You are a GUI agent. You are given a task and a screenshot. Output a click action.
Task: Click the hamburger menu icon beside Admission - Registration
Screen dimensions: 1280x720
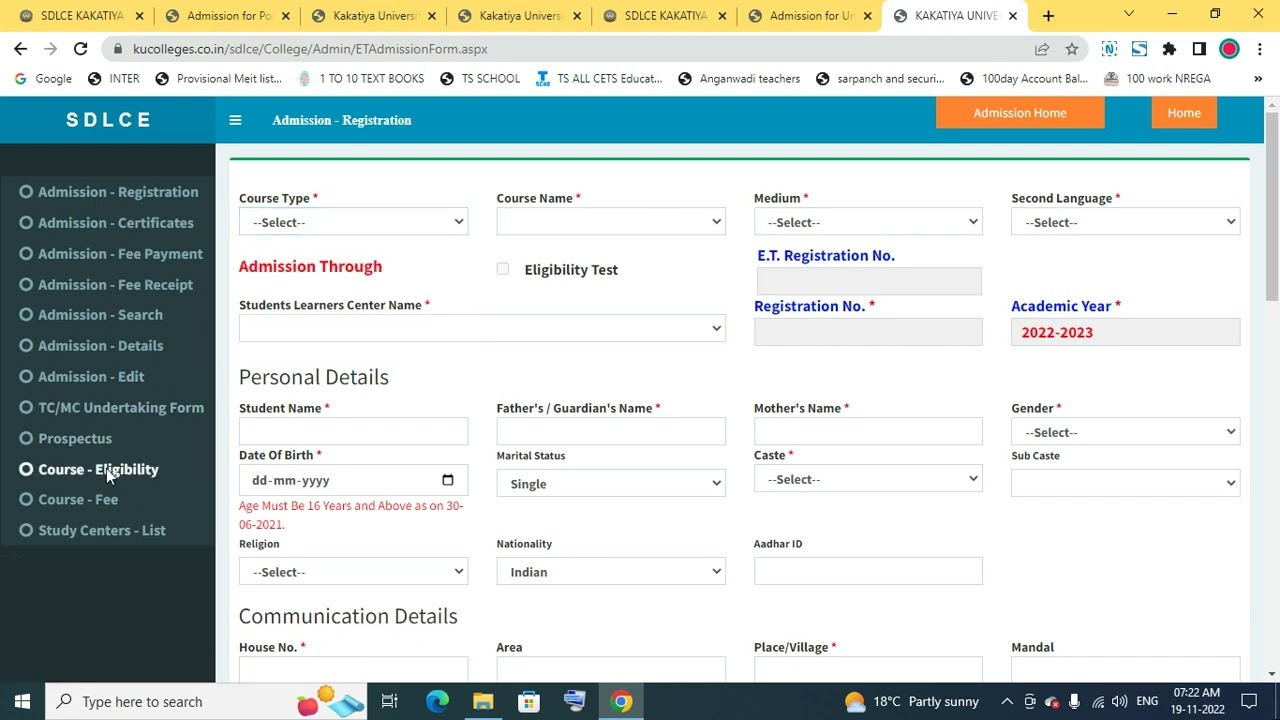click(x=235, y=120)
